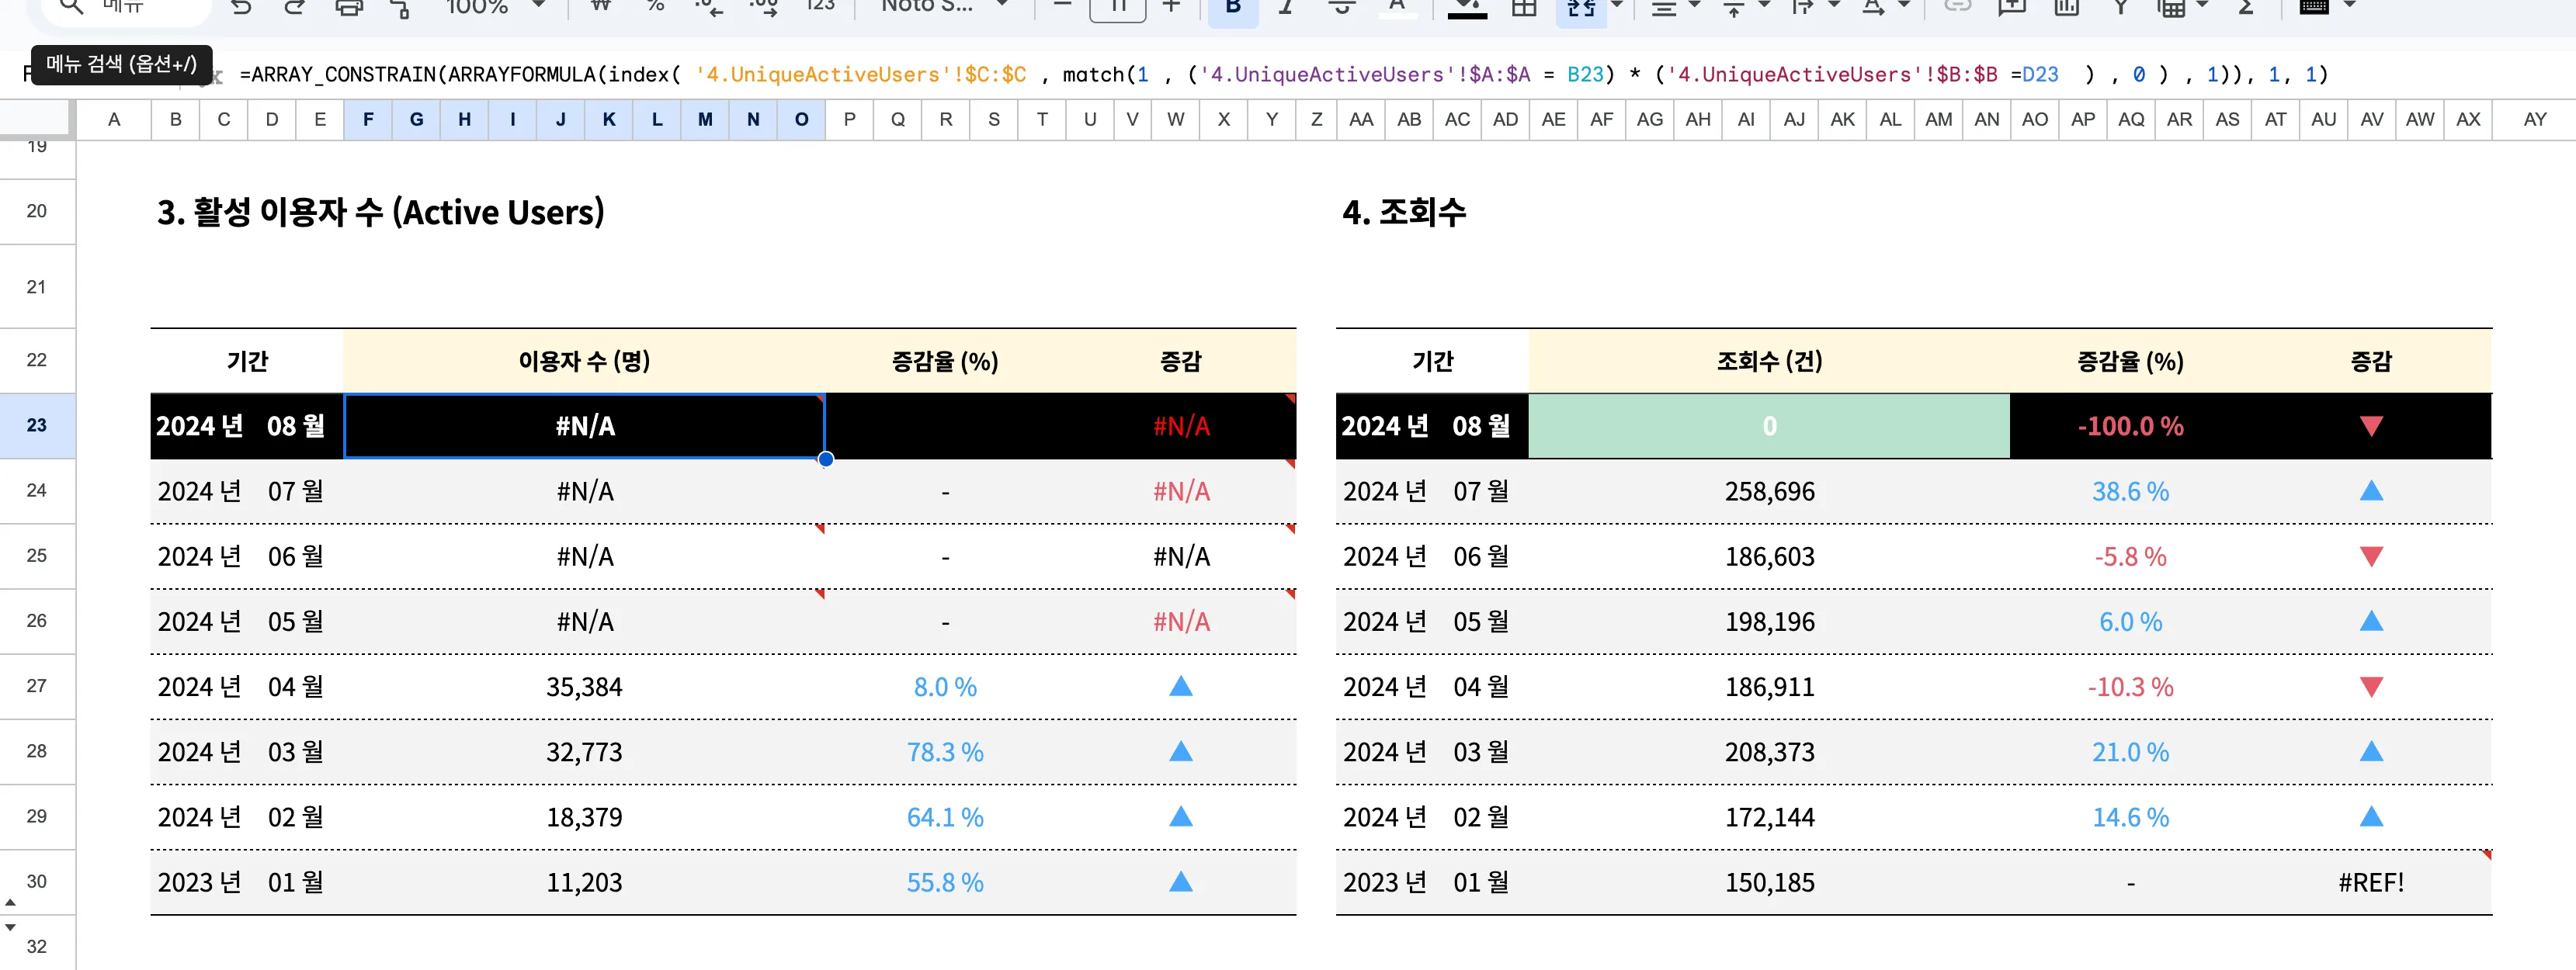The height and width of the screenshot is (970, 2576).
Task: Pick a text color
Action: coord(1397,7)
